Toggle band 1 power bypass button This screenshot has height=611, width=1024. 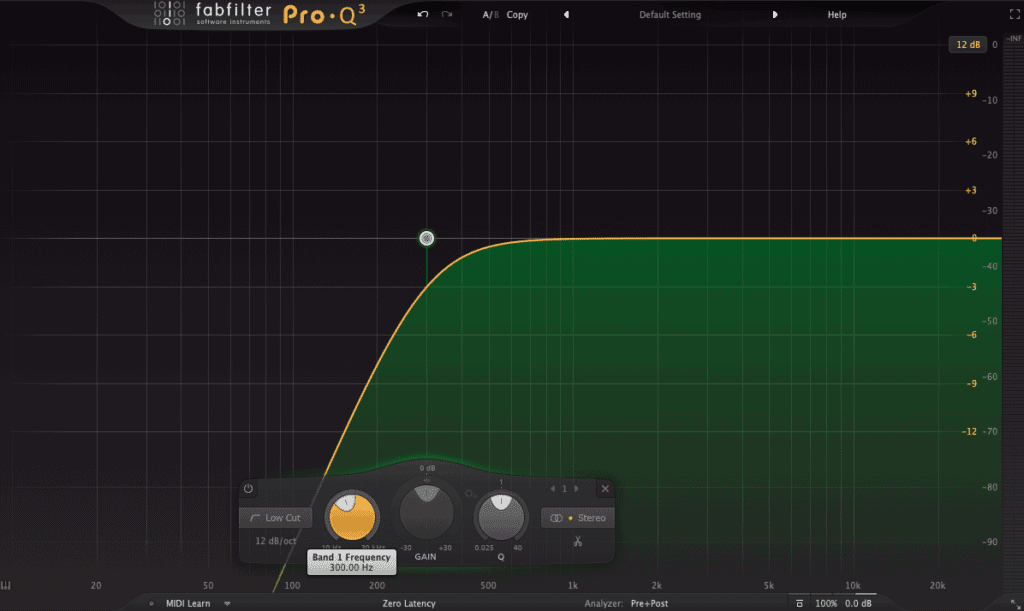pyautogui.click(x=250, y=489)
